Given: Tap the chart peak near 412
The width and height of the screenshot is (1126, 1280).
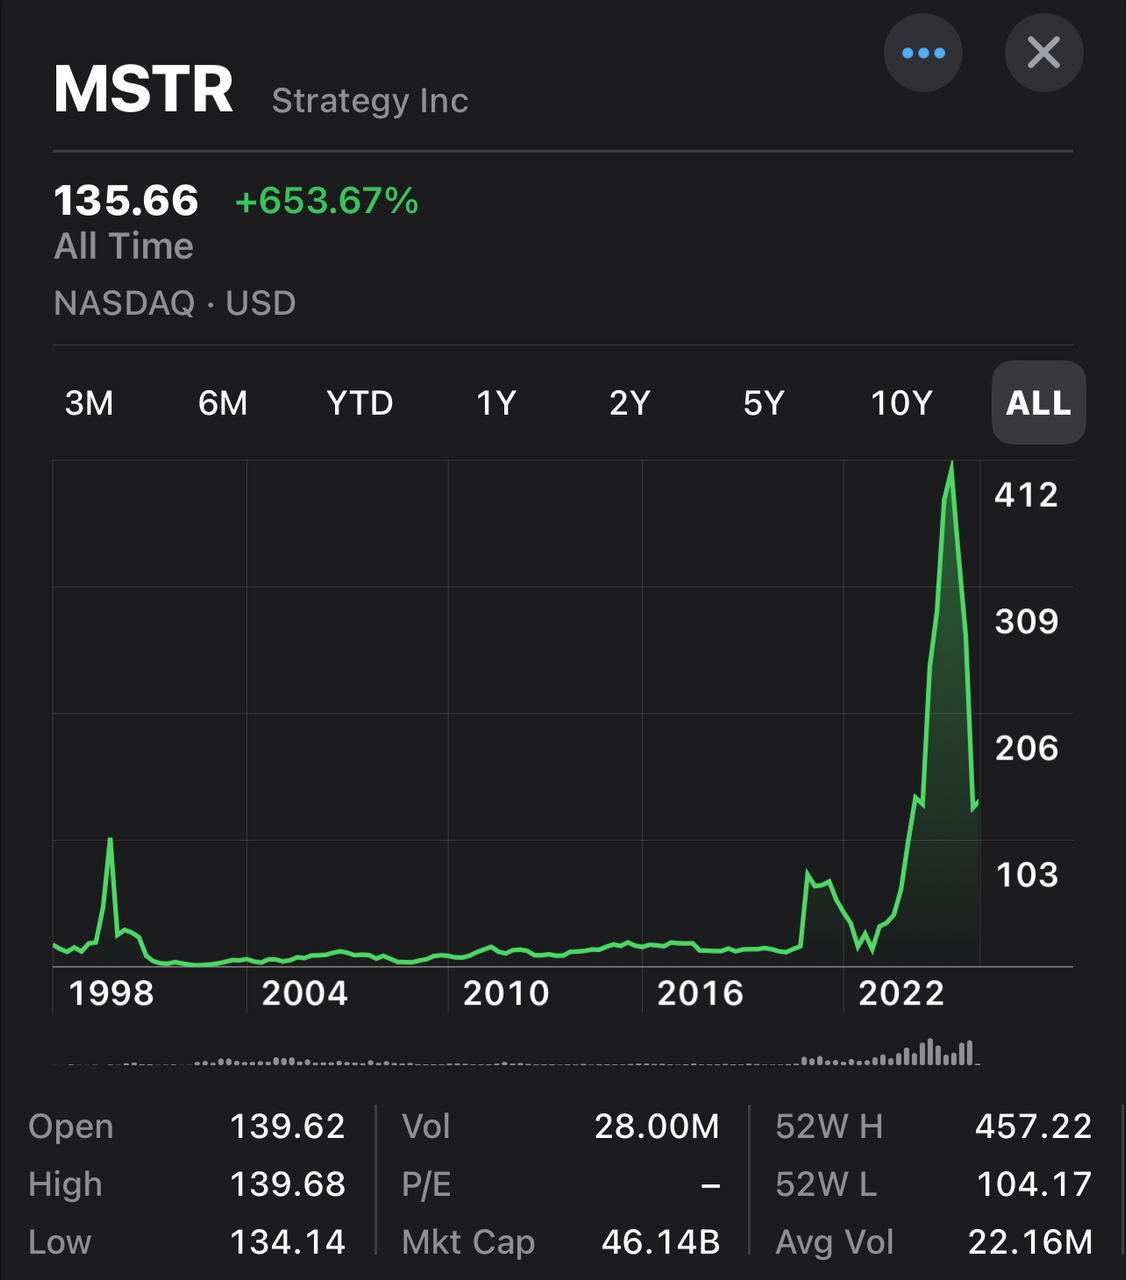Looking at the screenshot, I should (x=951, y=464).
